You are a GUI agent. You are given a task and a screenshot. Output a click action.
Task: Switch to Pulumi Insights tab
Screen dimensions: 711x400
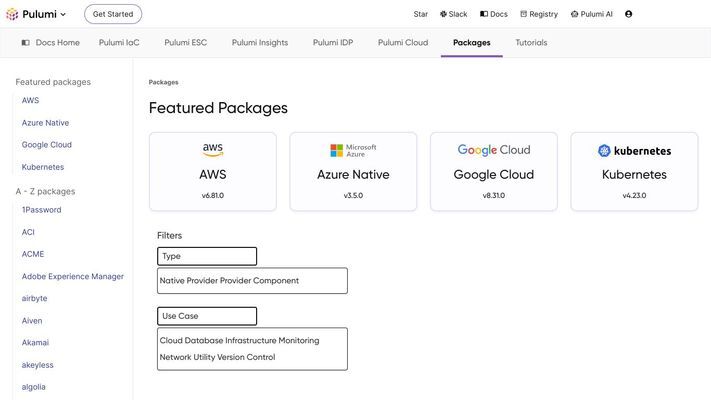pyautogui.click(x=260, y=43)
